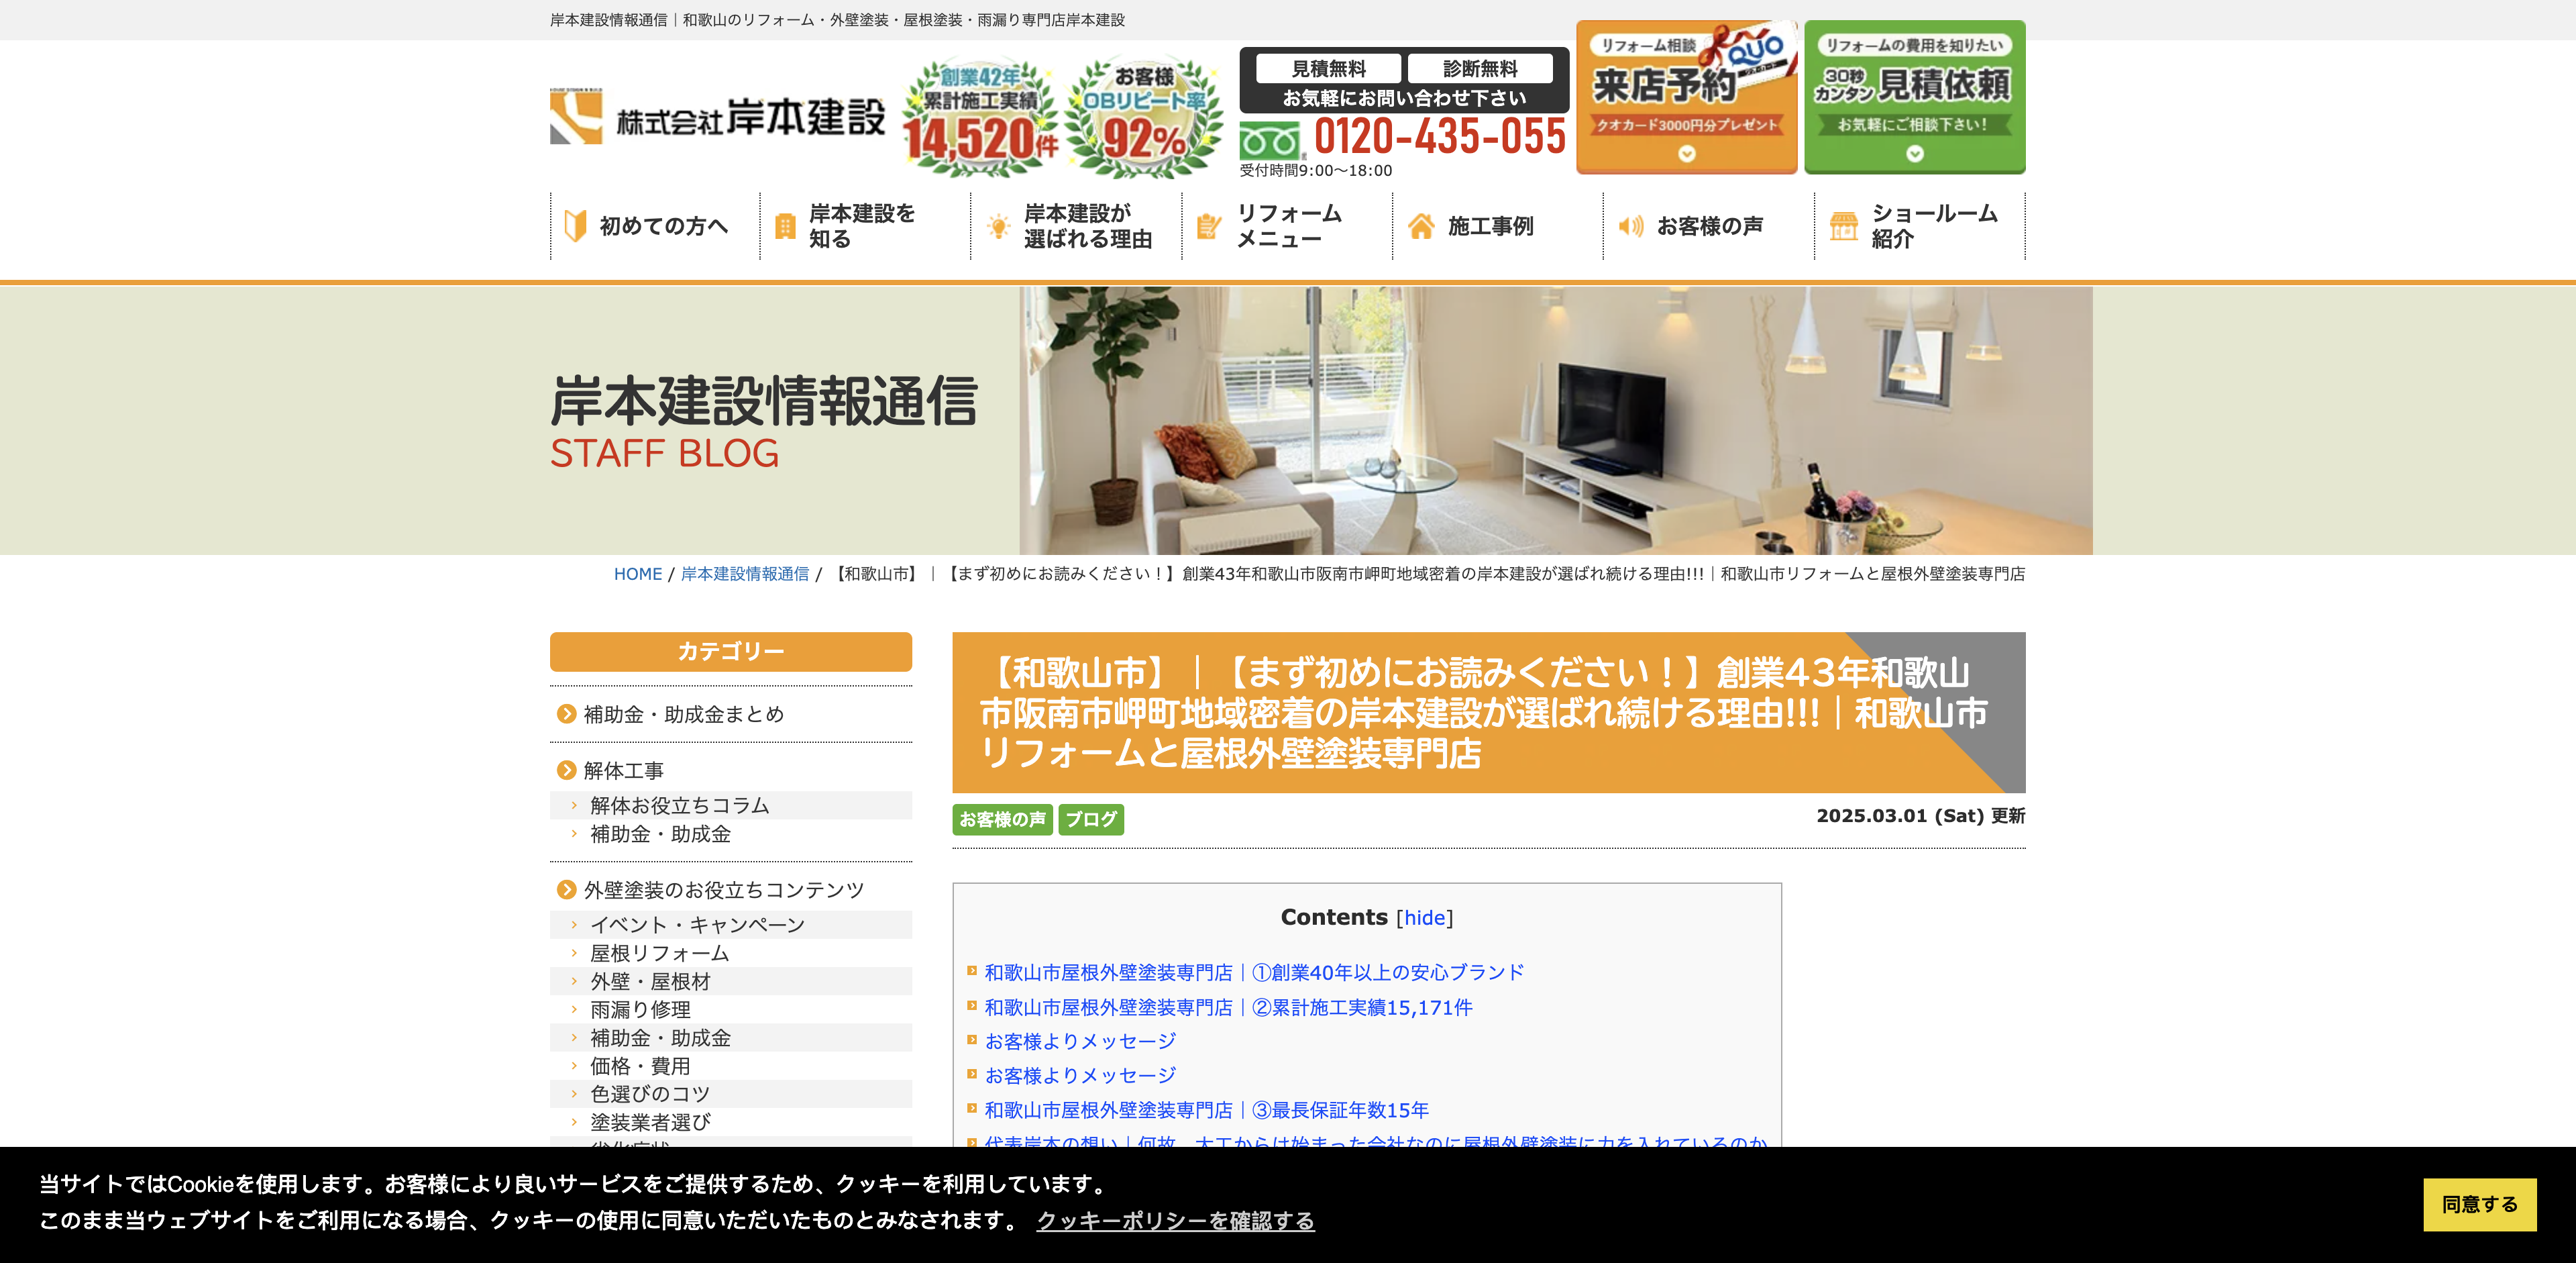This screenshot has height=1263, width=2576.
Task: Hide the Contents table with [hide]
Action: 1424,918
